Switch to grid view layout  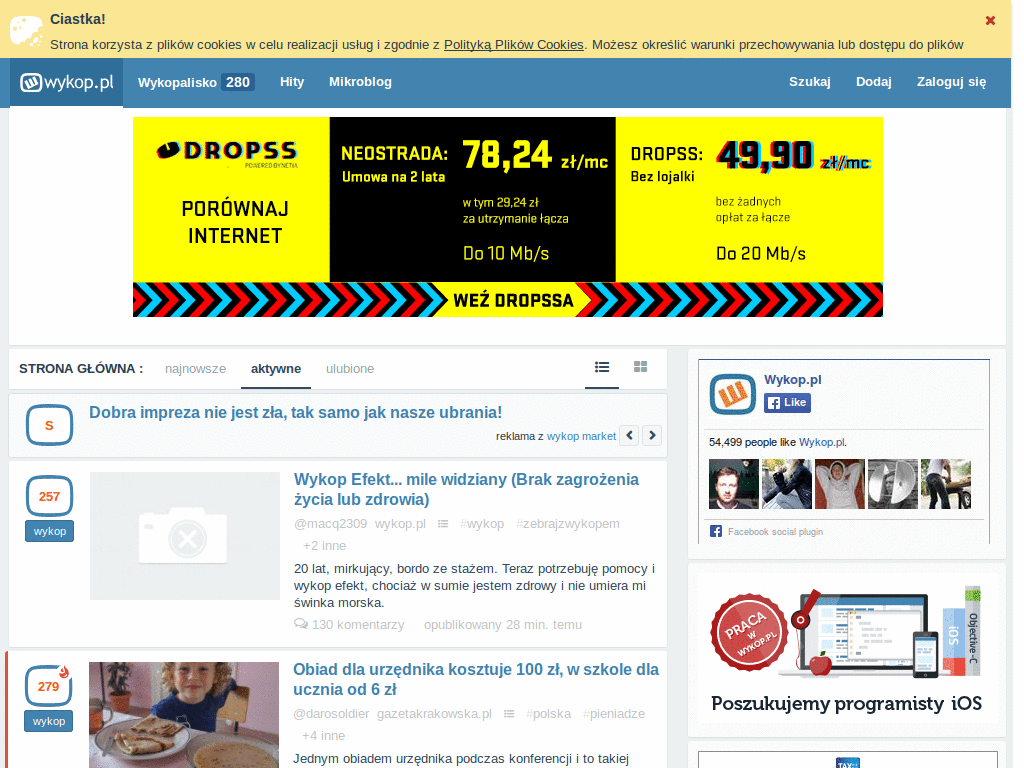tap(641, 367)
